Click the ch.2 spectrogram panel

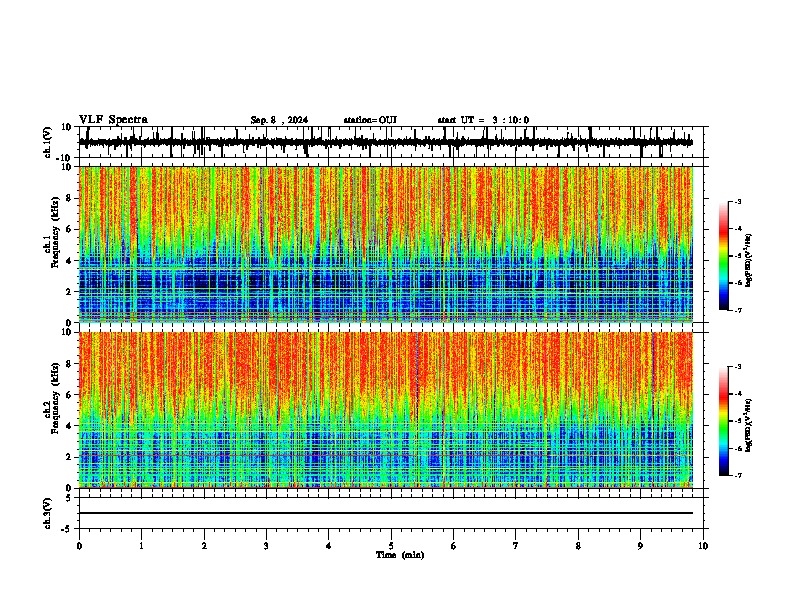386,410
